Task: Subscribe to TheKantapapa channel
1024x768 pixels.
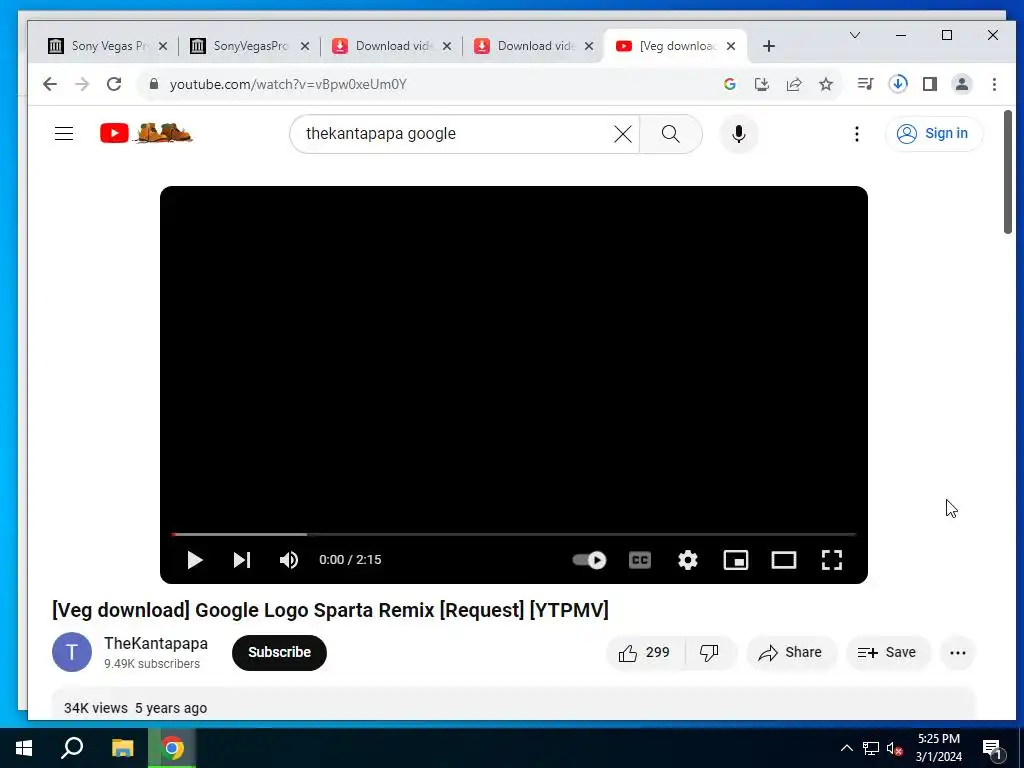Action: pos(279,652)
